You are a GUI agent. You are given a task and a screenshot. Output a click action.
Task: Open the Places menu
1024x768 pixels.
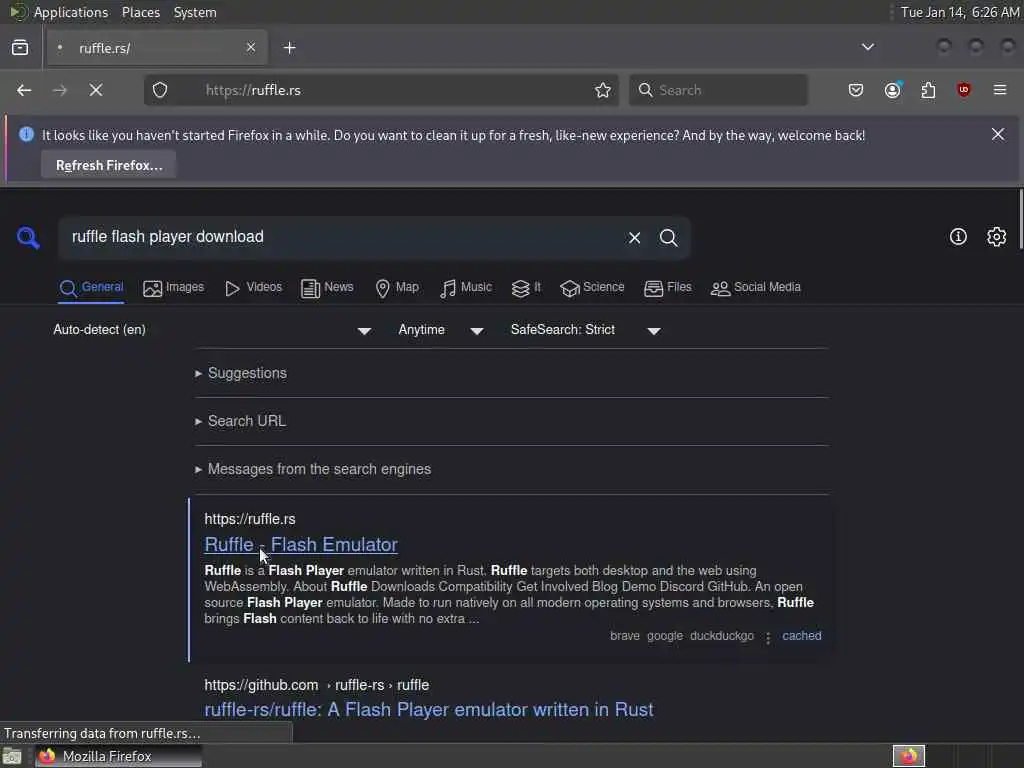pos(140,12)
